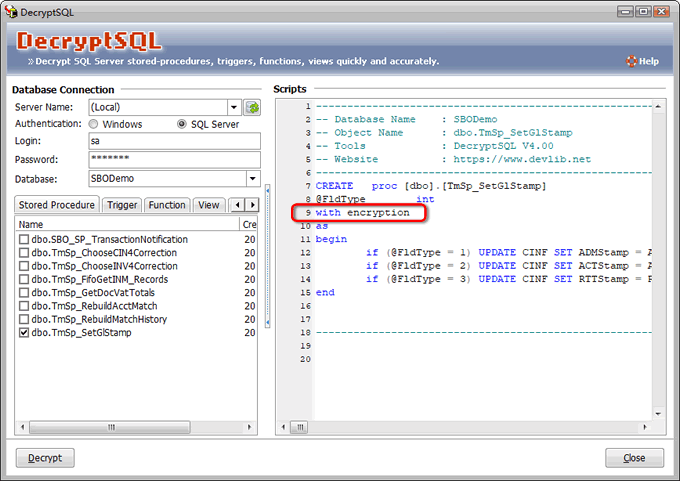Viewport: 680px width, 481px height.
Task: Click into the Password field
Action: [174, 159]
